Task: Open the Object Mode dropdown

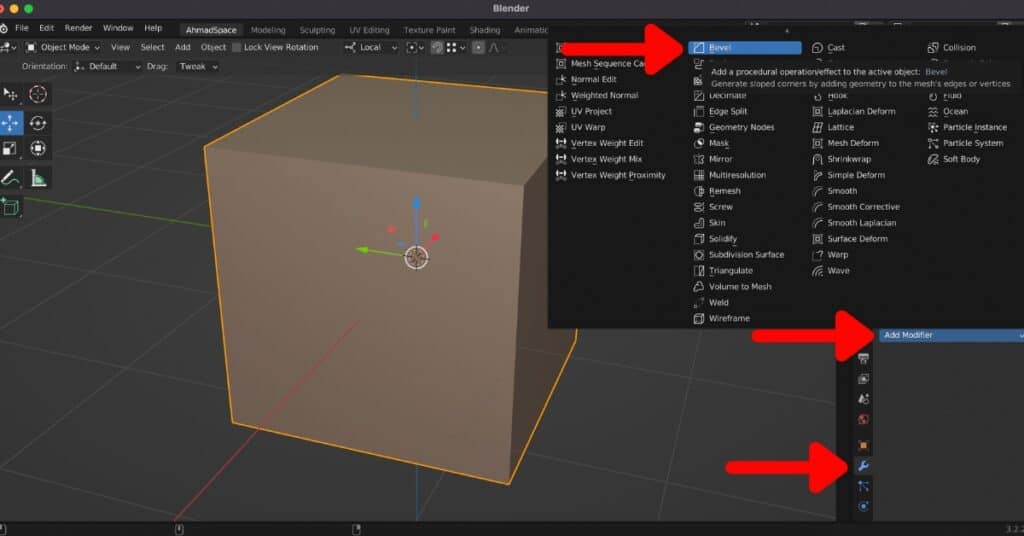Action: 62,47
